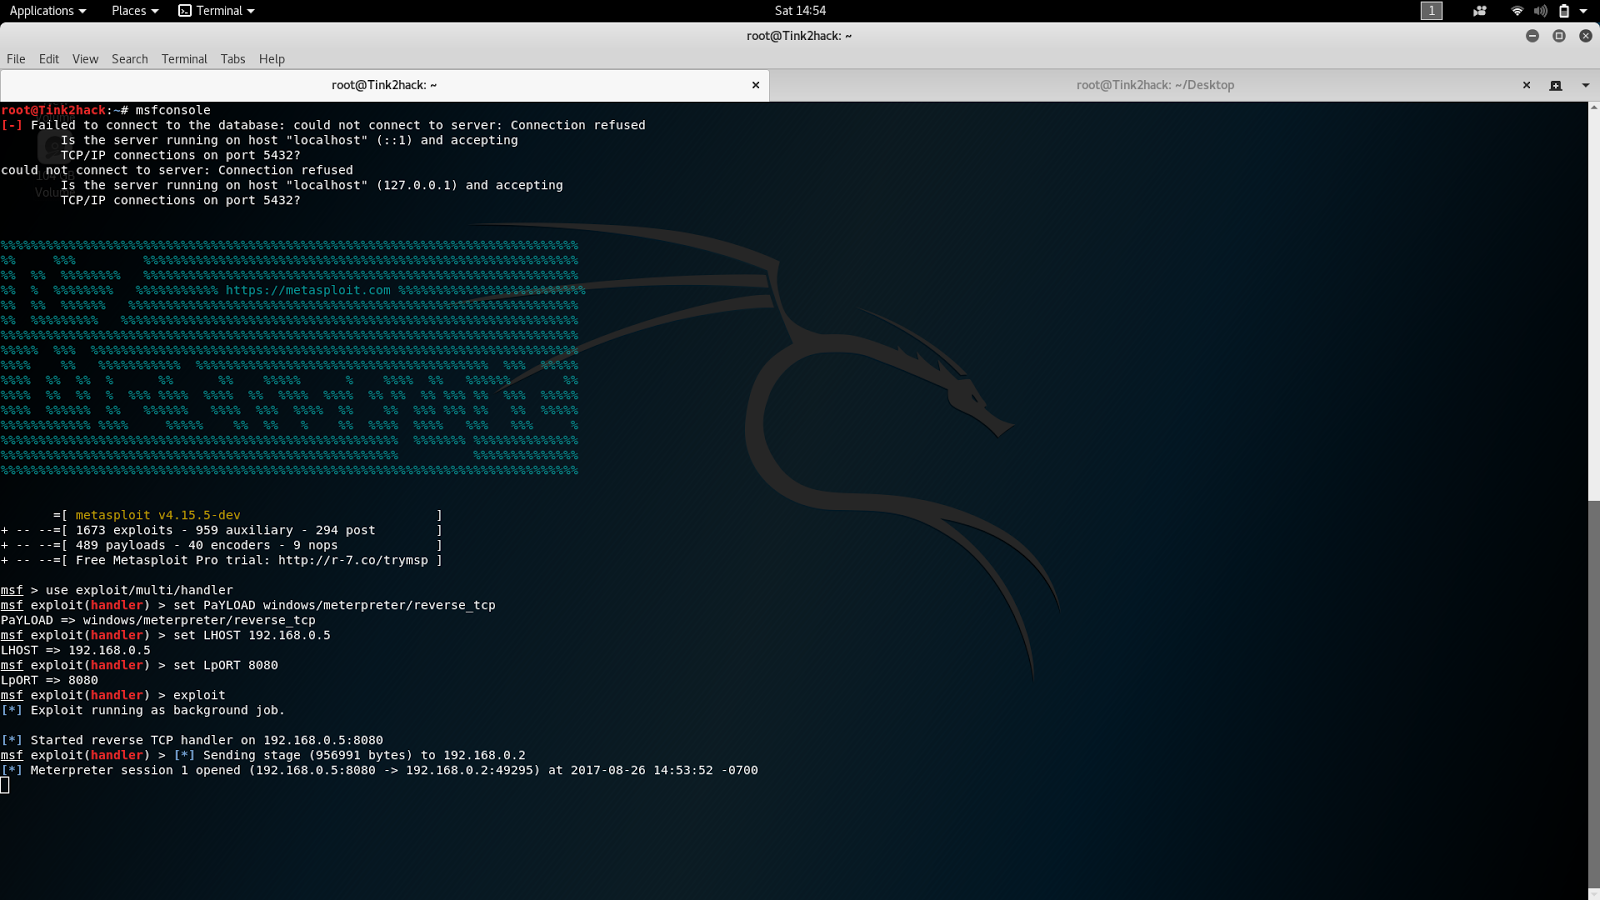This screenshot has width=1600, height=900.
Task: Click "set PaYLOAD windows/meterpreter/reverse_tcp" command
Action: (334, 605)
